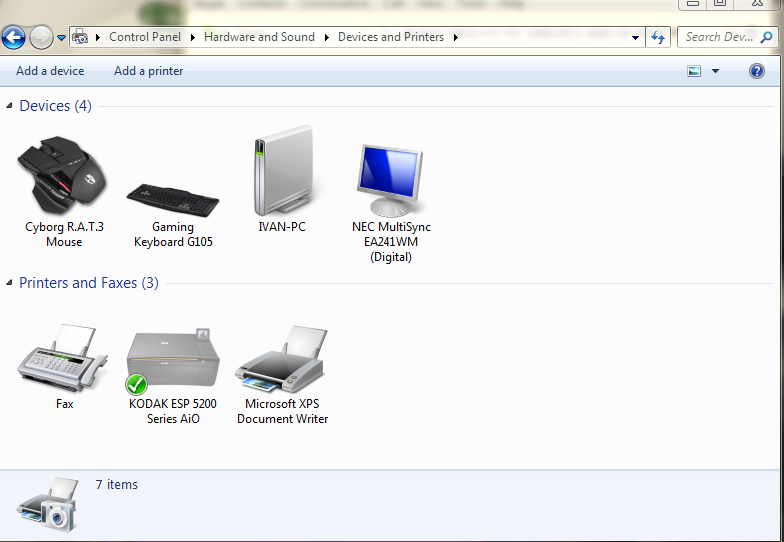Image resolution: width=784 pixels, height=542 pixels.
Task: Expand the arrow after Devices and Printers
Action: tap(456, 37)
